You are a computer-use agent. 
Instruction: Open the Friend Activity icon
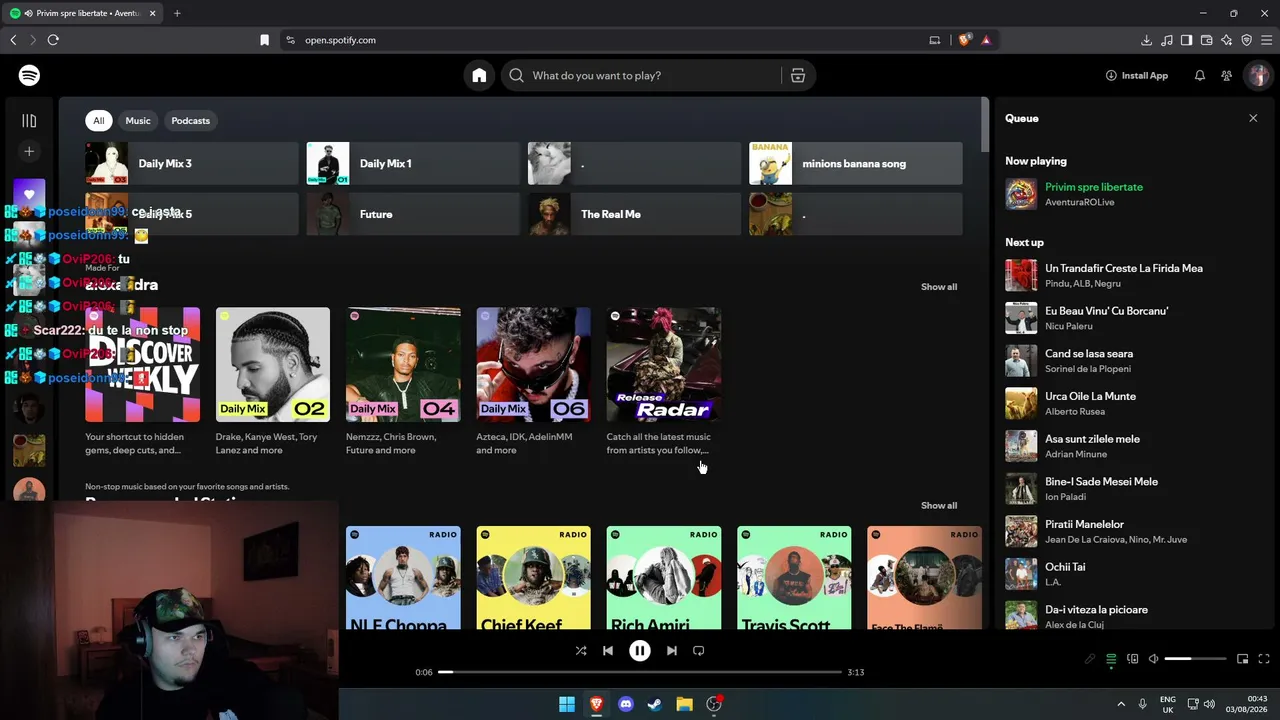1227,75
